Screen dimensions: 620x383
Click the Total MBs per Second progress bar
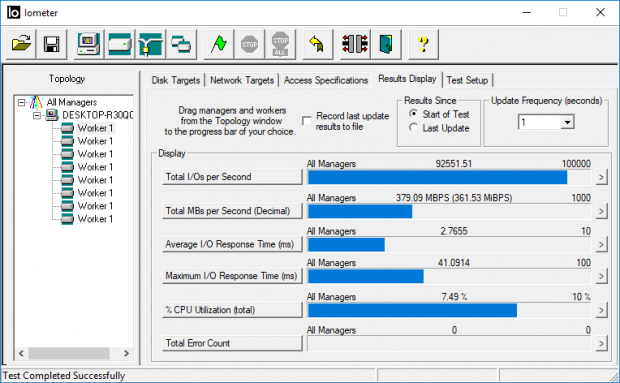pos(449,211)
